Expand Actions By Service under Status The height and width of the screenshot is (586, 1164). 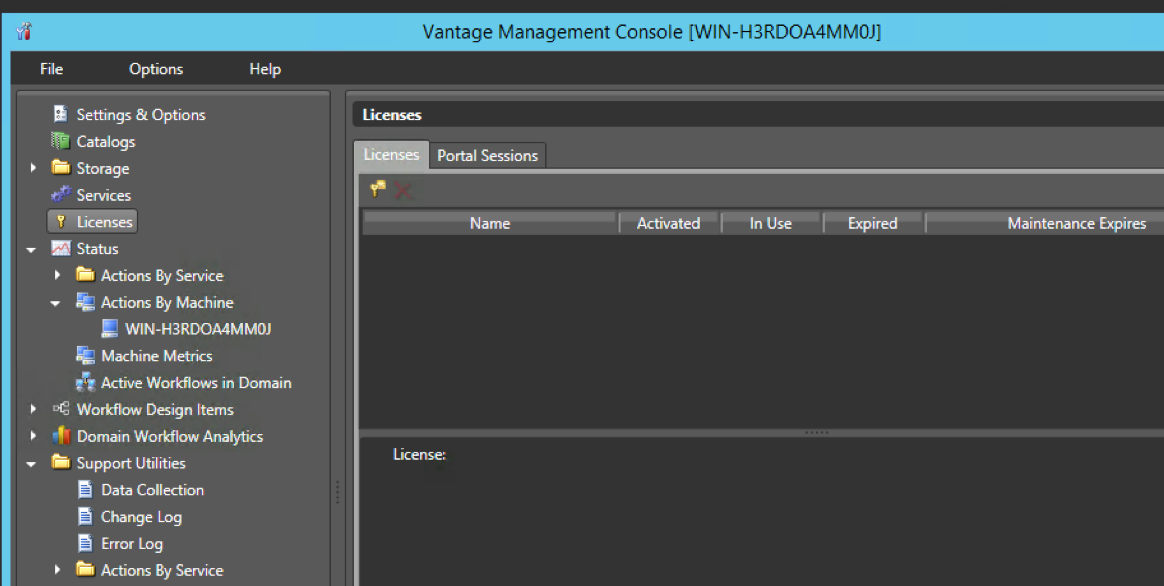58,276
